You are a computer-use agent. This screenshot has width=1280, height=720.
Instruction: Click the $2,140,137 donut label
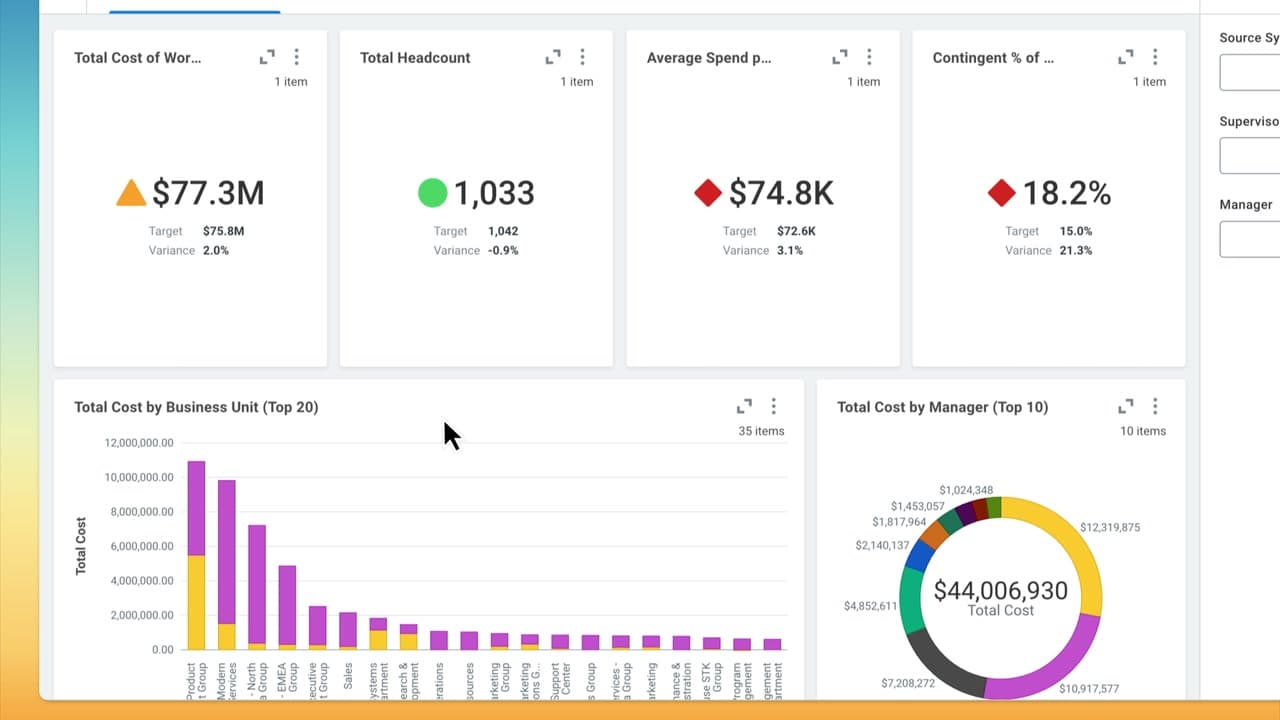(882, 545)
